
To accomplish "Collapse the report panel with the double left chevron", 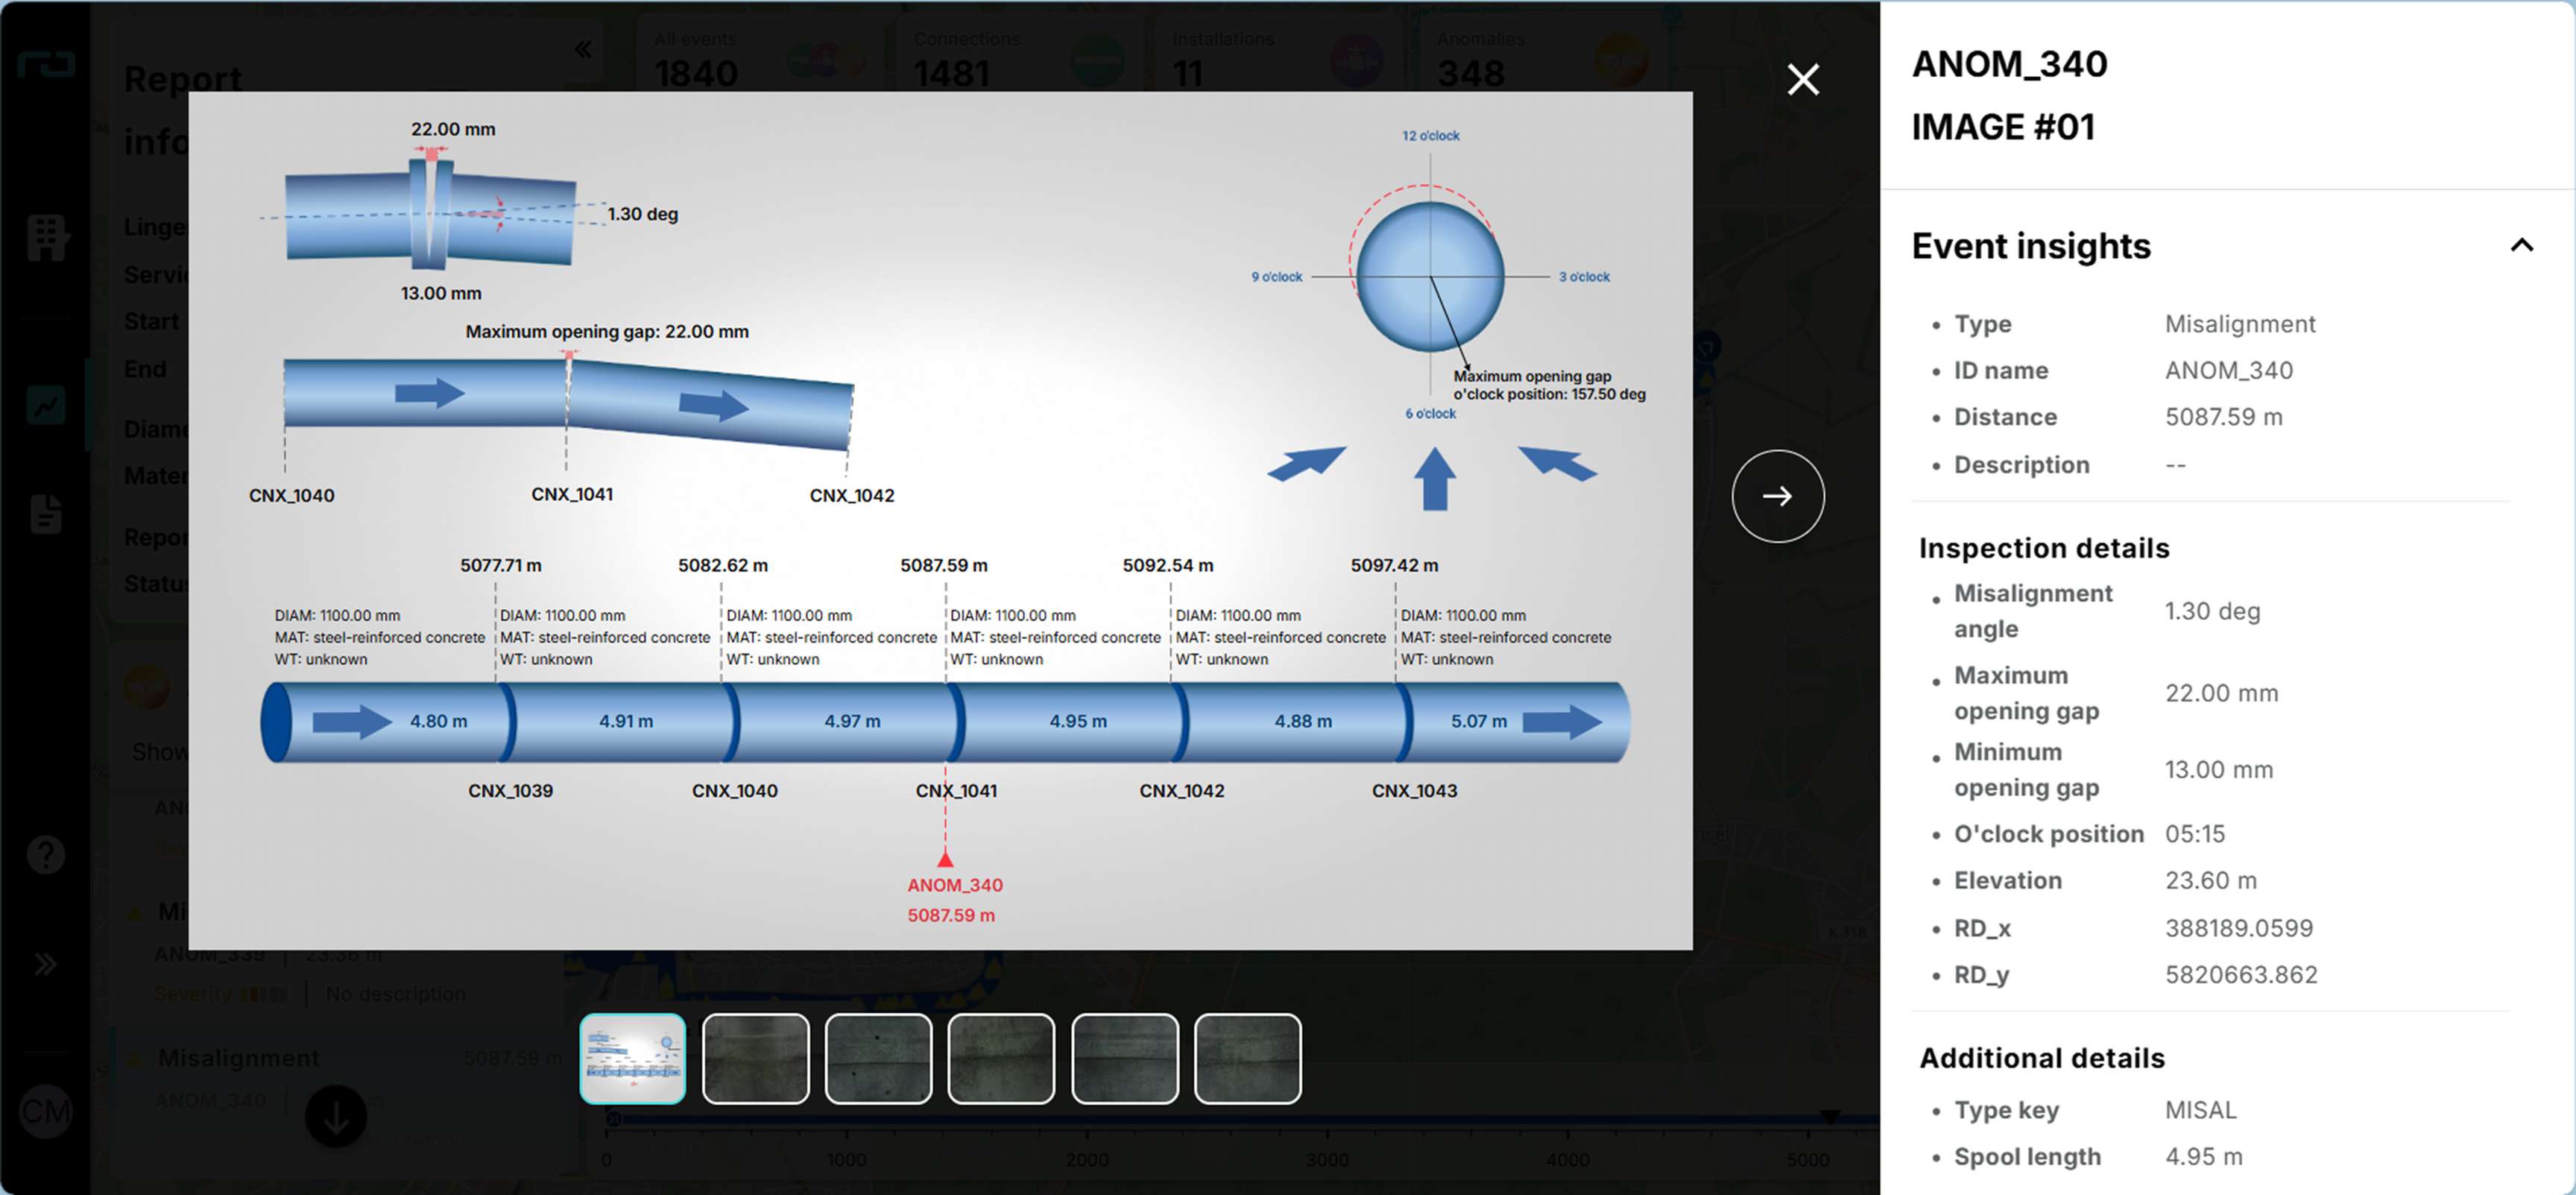I will click(x=583, y=49).
